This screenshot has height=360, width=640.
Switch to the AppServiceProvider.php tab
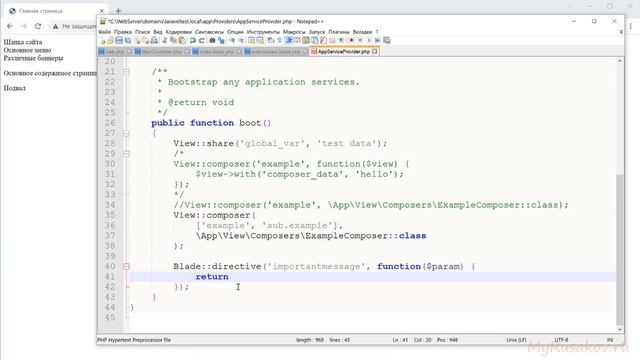(x=344, y=52)
